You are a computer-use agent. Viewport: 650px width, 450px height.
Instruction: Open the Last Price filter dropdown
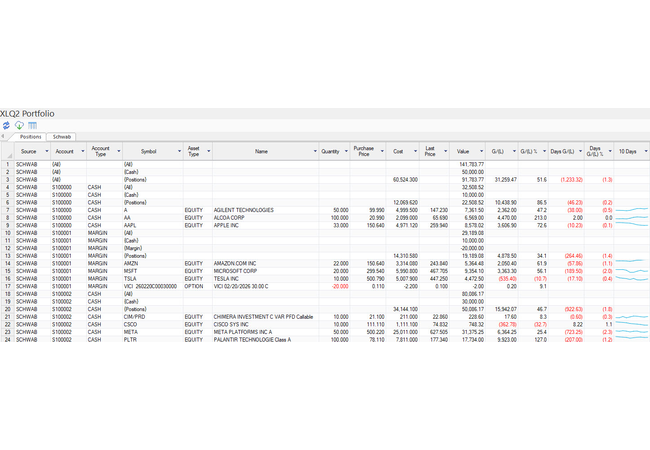(x=446, y=151)
